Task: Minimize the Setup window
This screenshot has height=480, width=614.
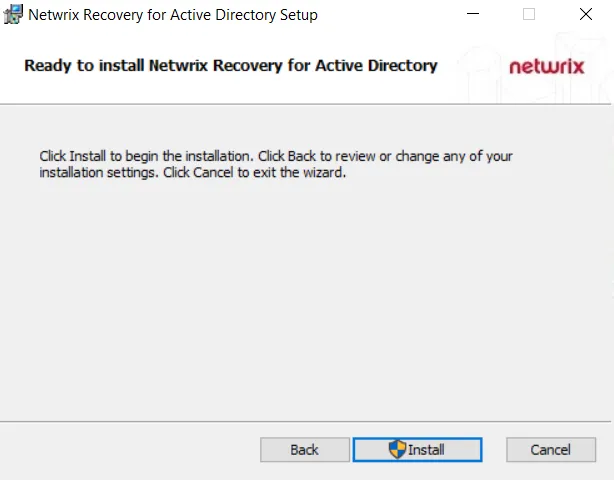Action: [473, 14]
